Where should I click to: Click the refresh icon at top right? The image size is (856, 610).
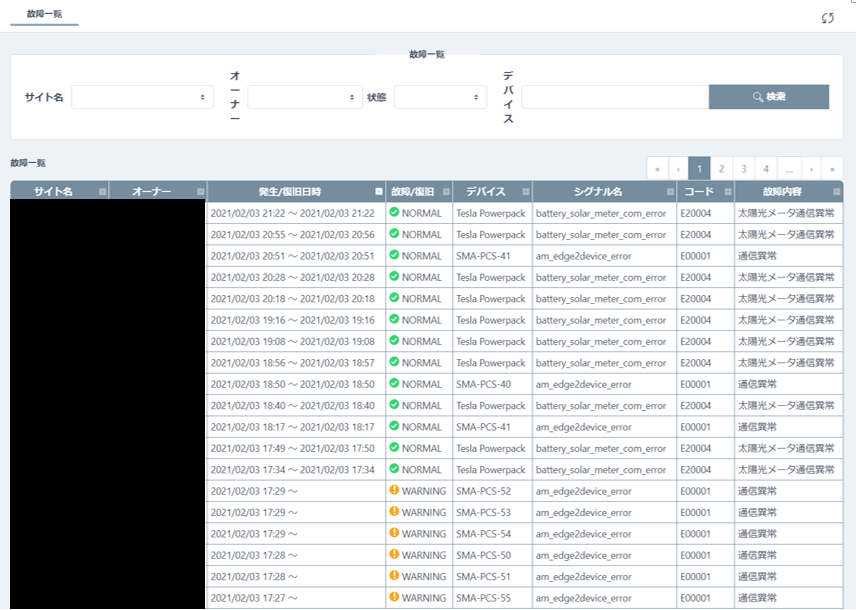(828, 18)
